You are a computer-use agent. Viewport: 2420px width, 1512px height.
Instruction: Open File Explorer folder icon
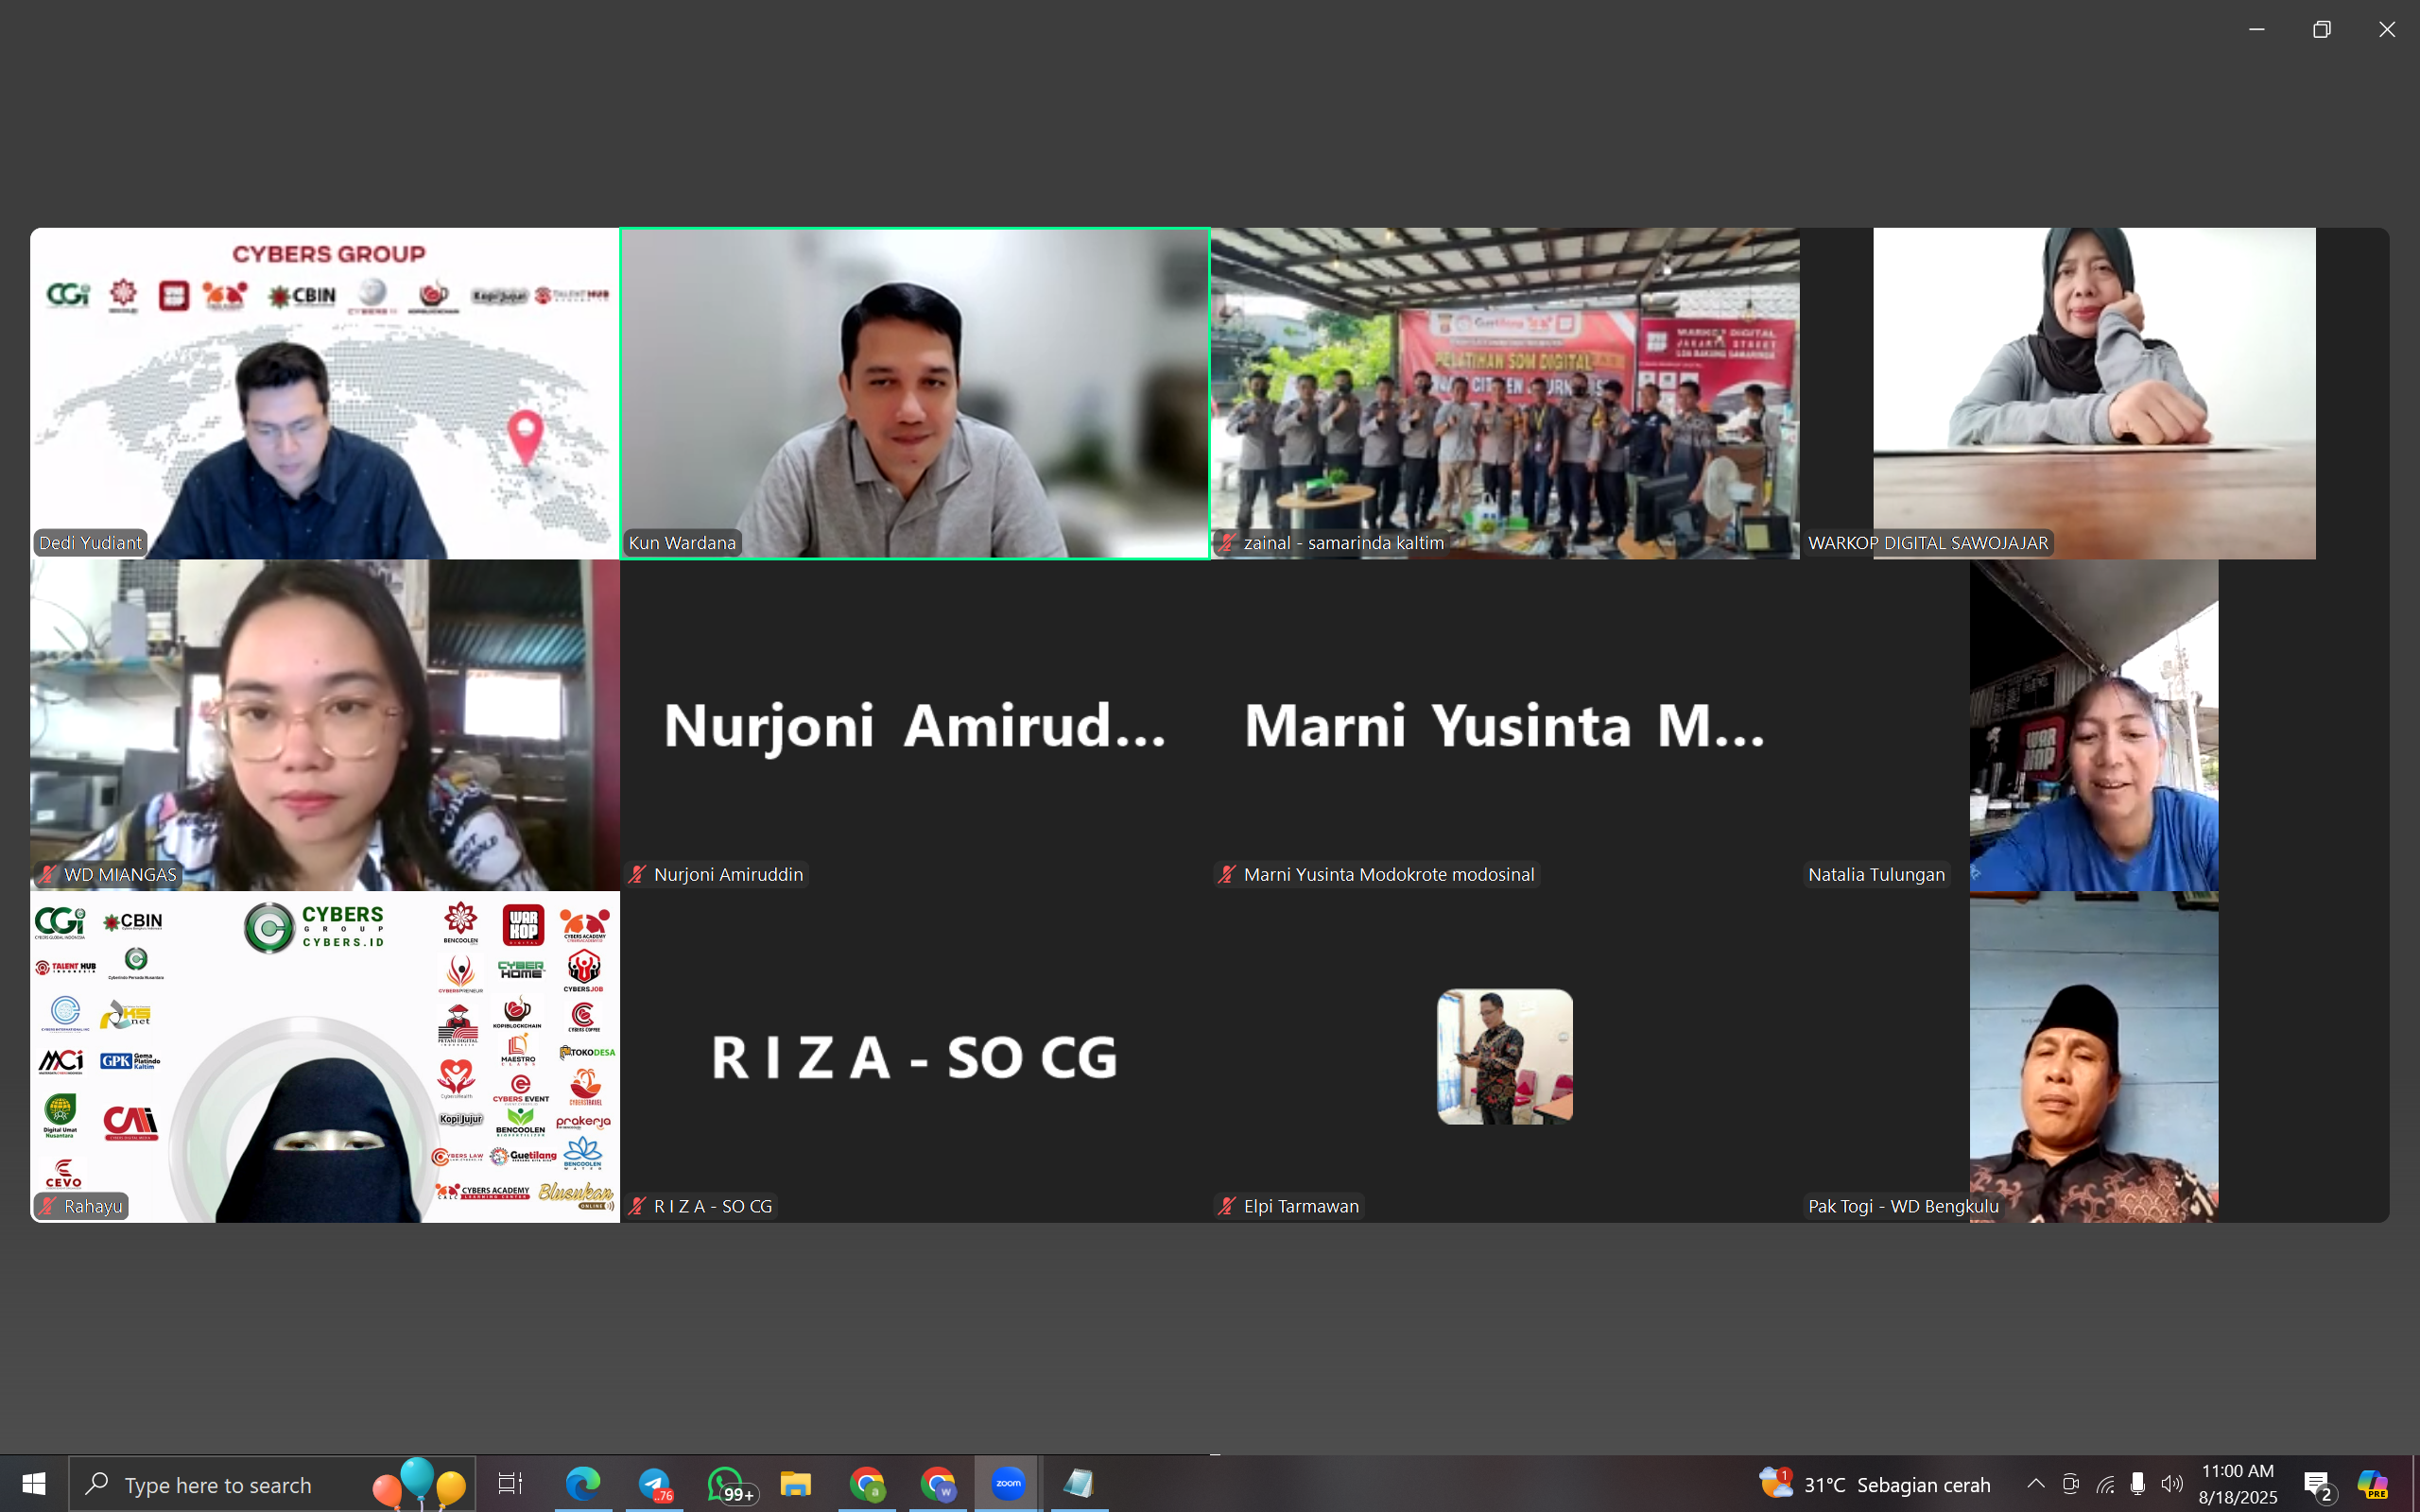point(796,1484)
